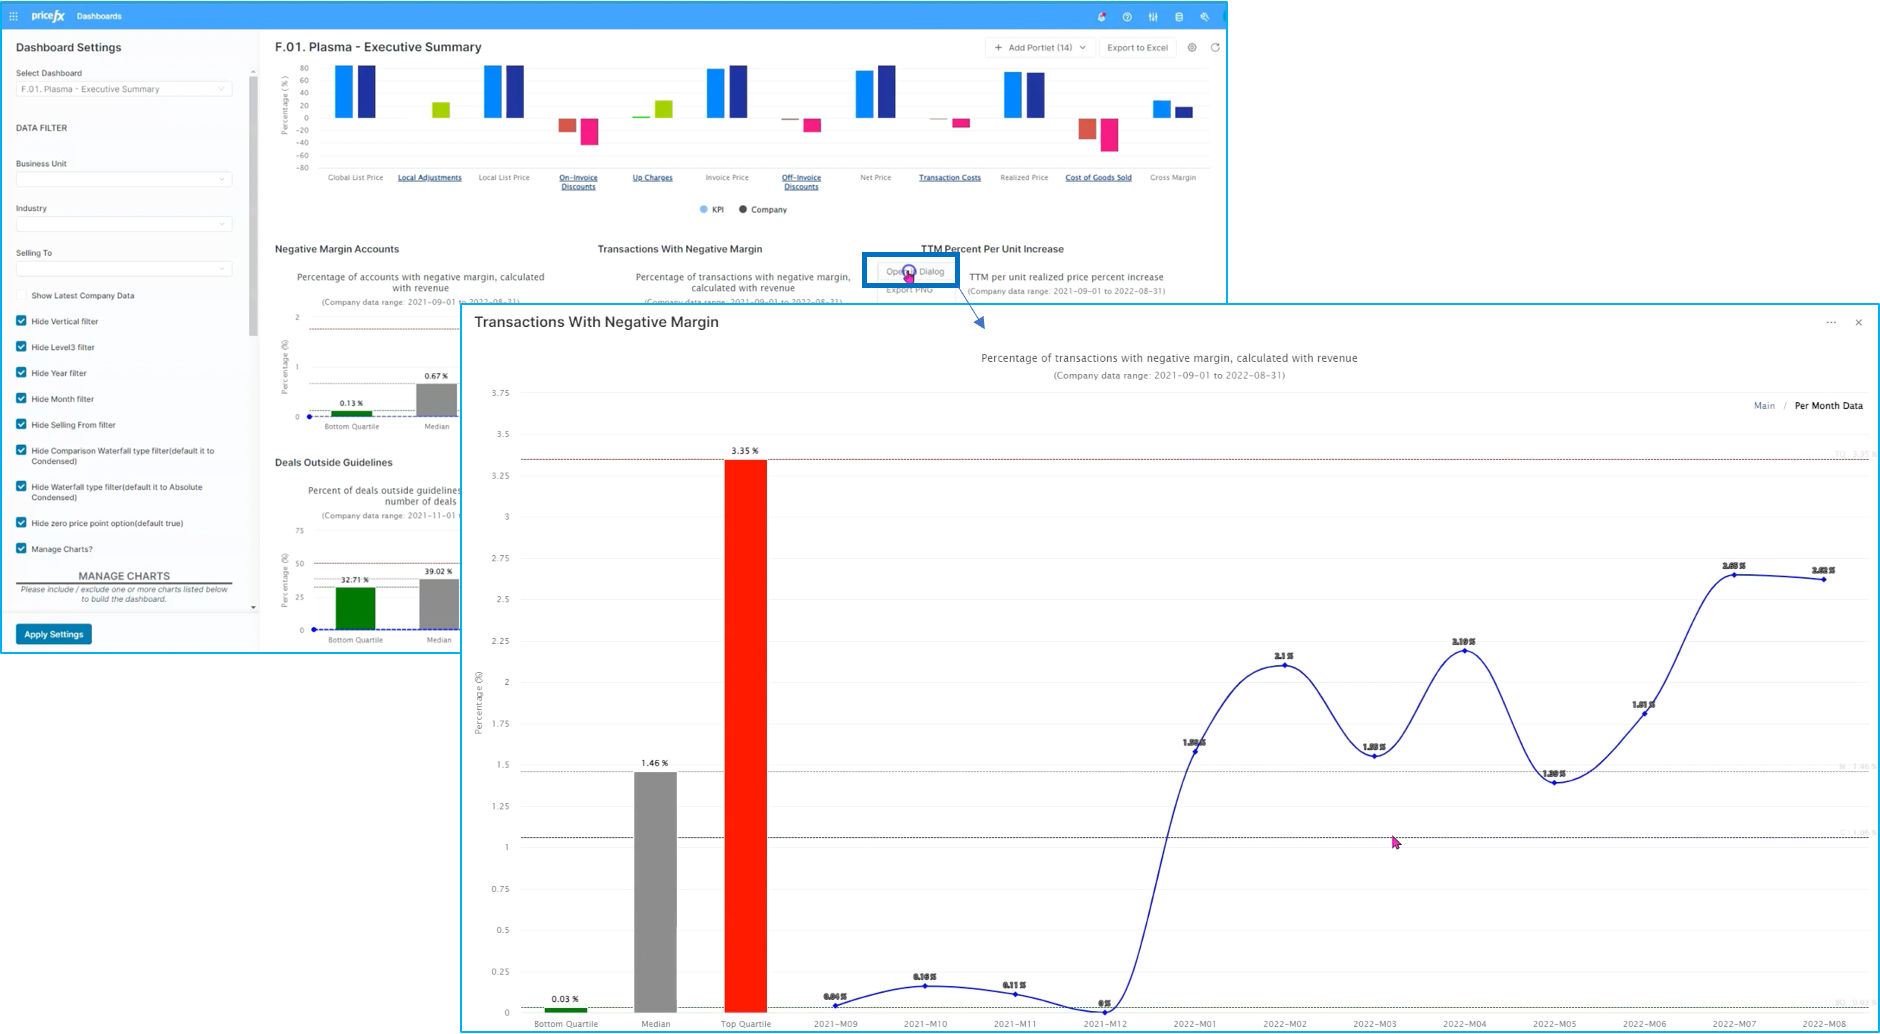Image resolution: width=1880 pixels, height=1034 pixels.
Task: Enable Show Latest Company Data checkbox
Action: [21, 296]
